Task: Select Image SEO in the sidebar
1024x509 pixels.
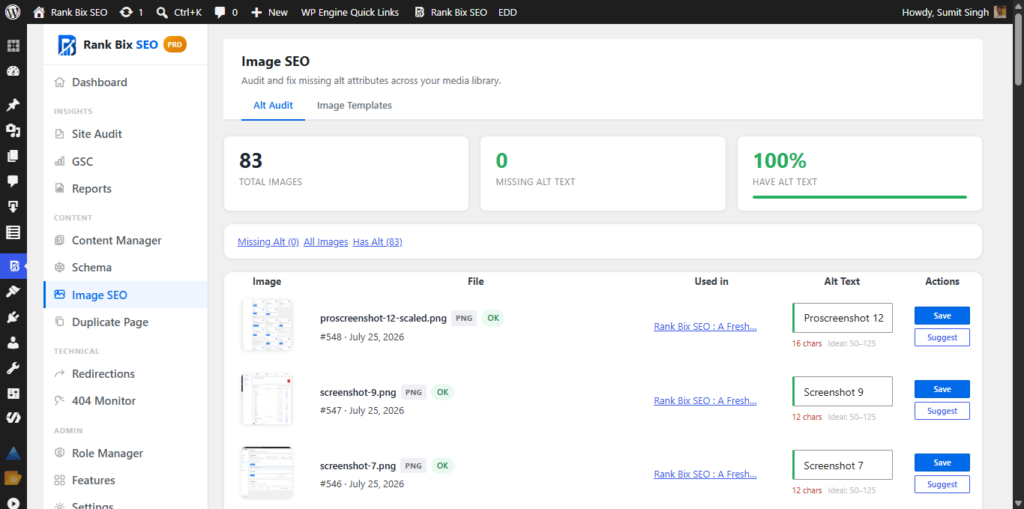Action: (125, 295)
